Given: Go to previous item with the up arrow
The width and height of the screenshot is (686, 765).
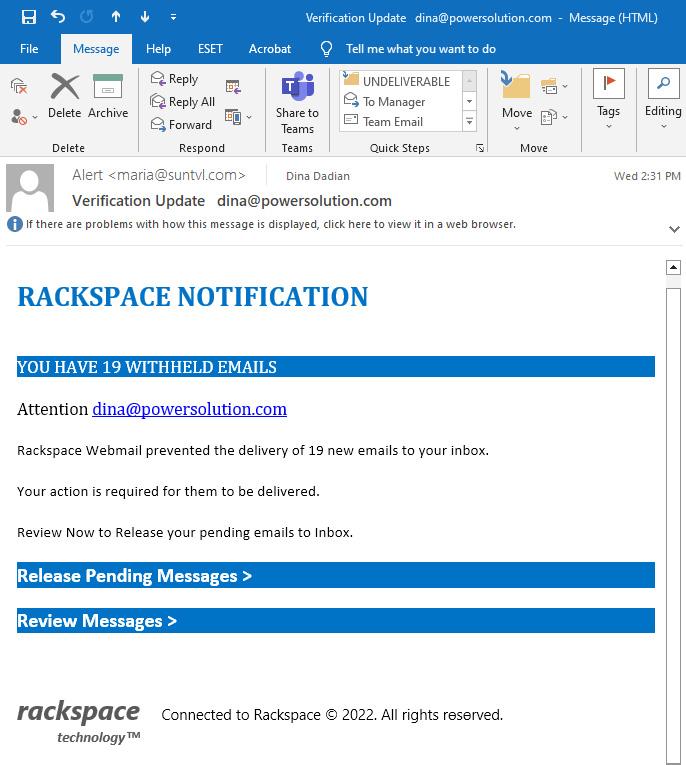Looking at the screenshot, I should 116,17.
